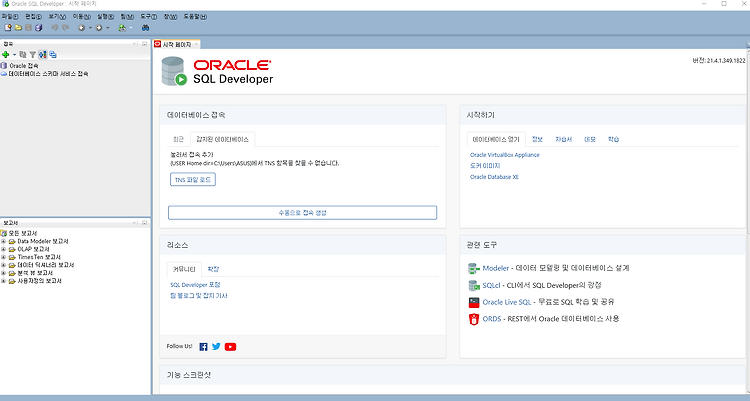The image size is (750, 401).
Task: Click the Save disk toolbar icon
Action: [28, 28]
